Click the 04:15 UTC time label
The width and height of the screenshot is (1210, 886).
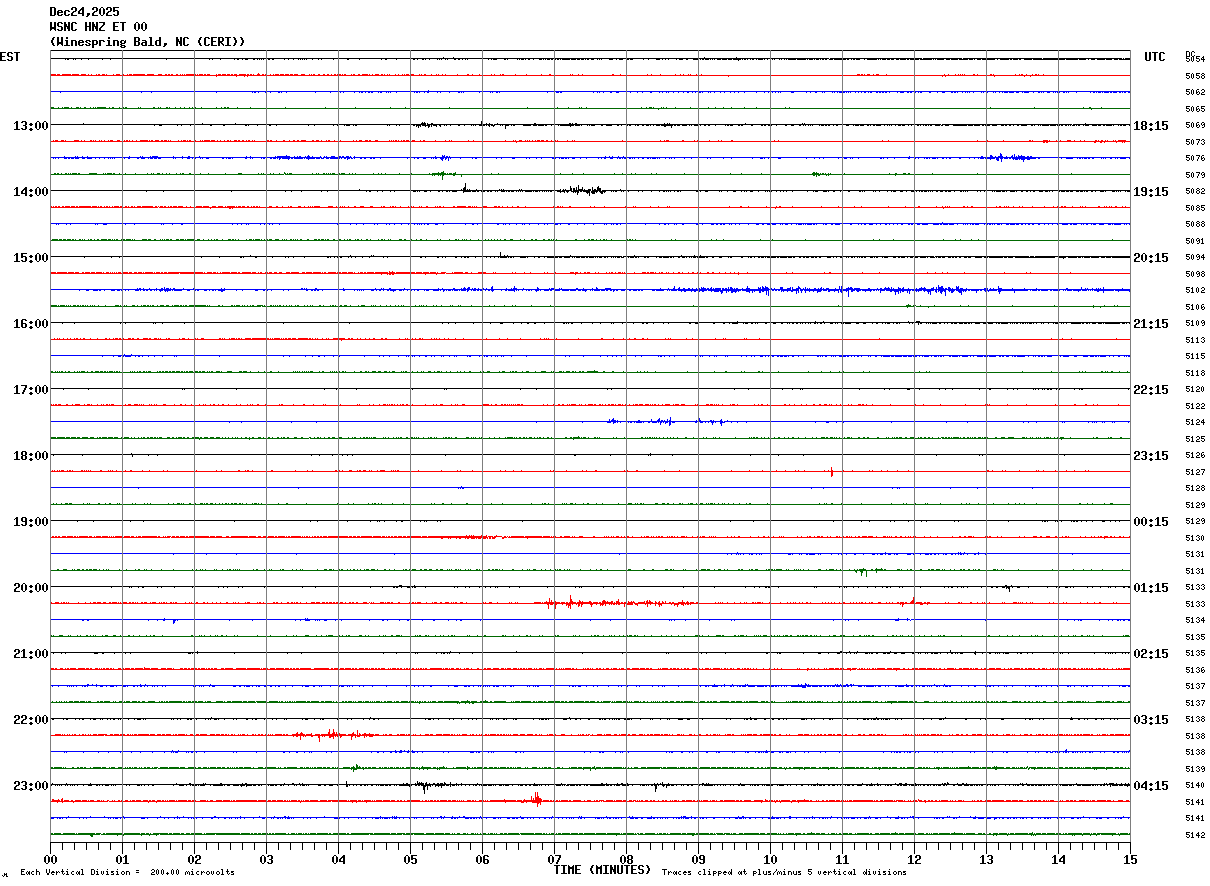click(x=1151, y=786)
